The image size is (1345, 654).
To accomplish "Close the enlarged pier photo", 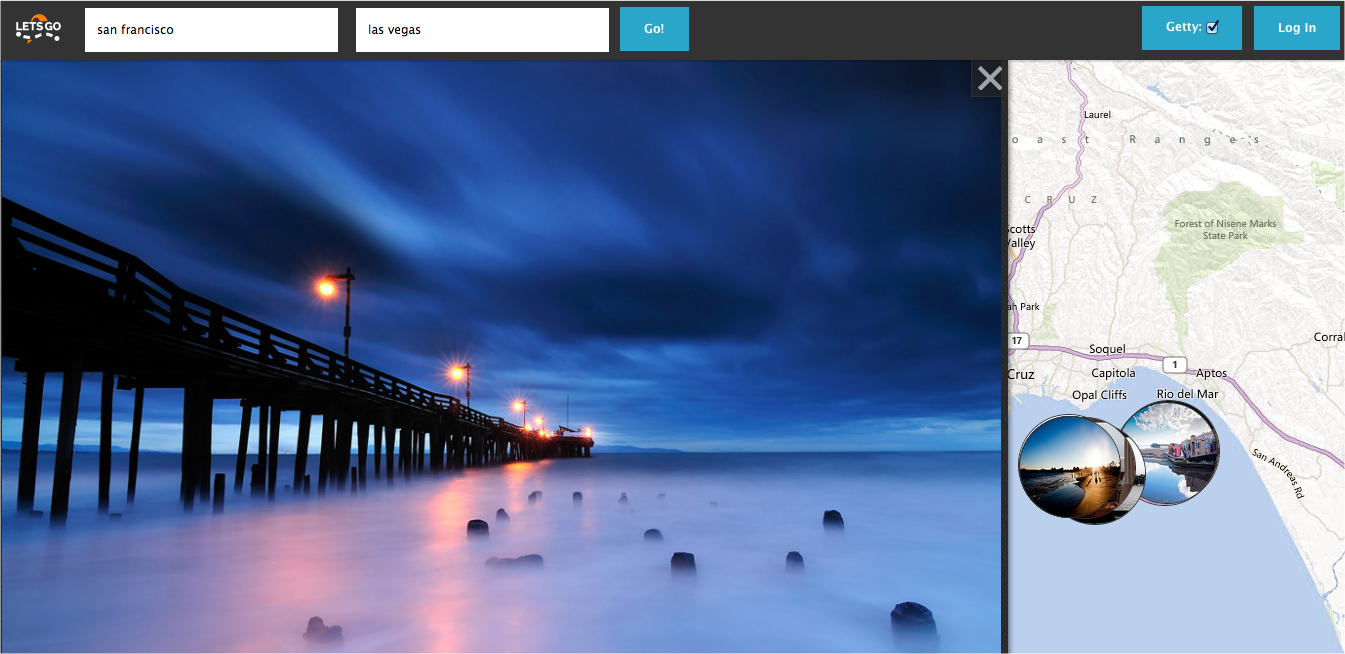I will click(x=989, y=78).
